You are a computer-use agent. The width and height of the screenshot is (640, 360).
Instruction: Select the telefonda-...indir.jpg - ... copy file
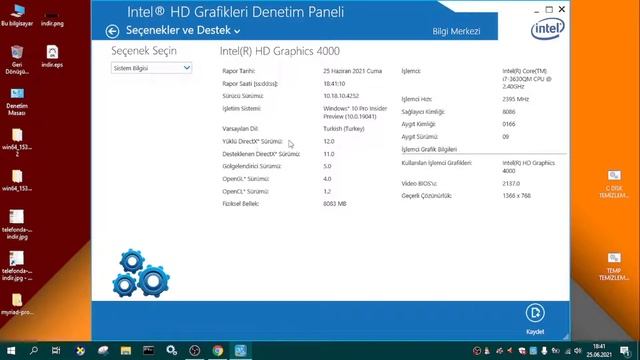17,266
